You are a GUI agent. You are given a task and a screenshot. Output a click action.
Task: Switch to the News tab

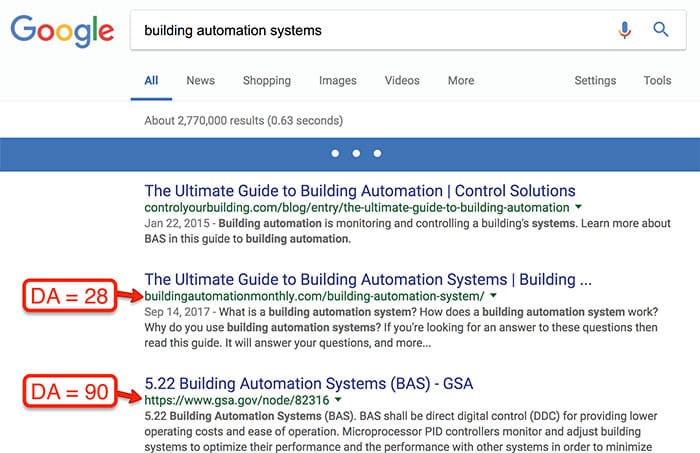[x=200, y=81]
